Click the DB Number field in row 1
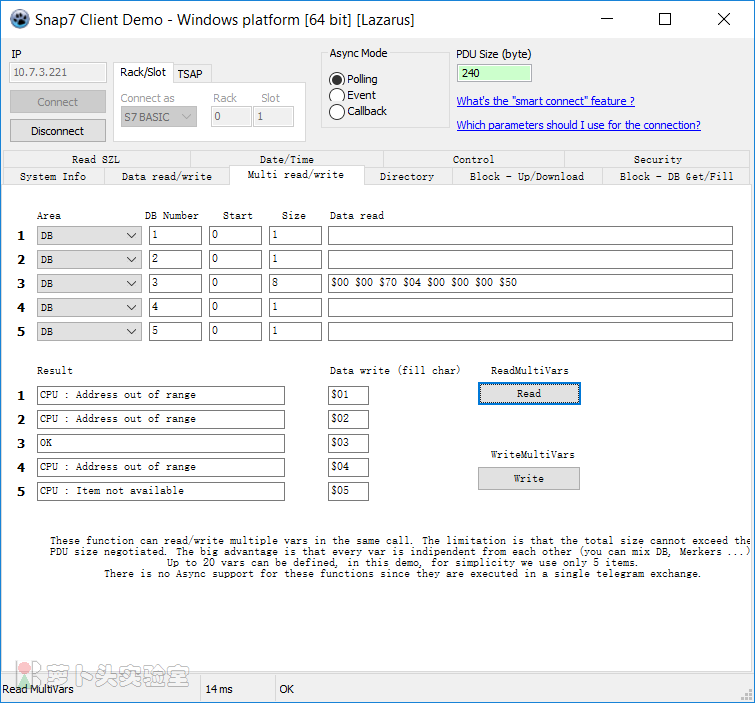This screenshot has width=755, height=703. click(175, 235)
